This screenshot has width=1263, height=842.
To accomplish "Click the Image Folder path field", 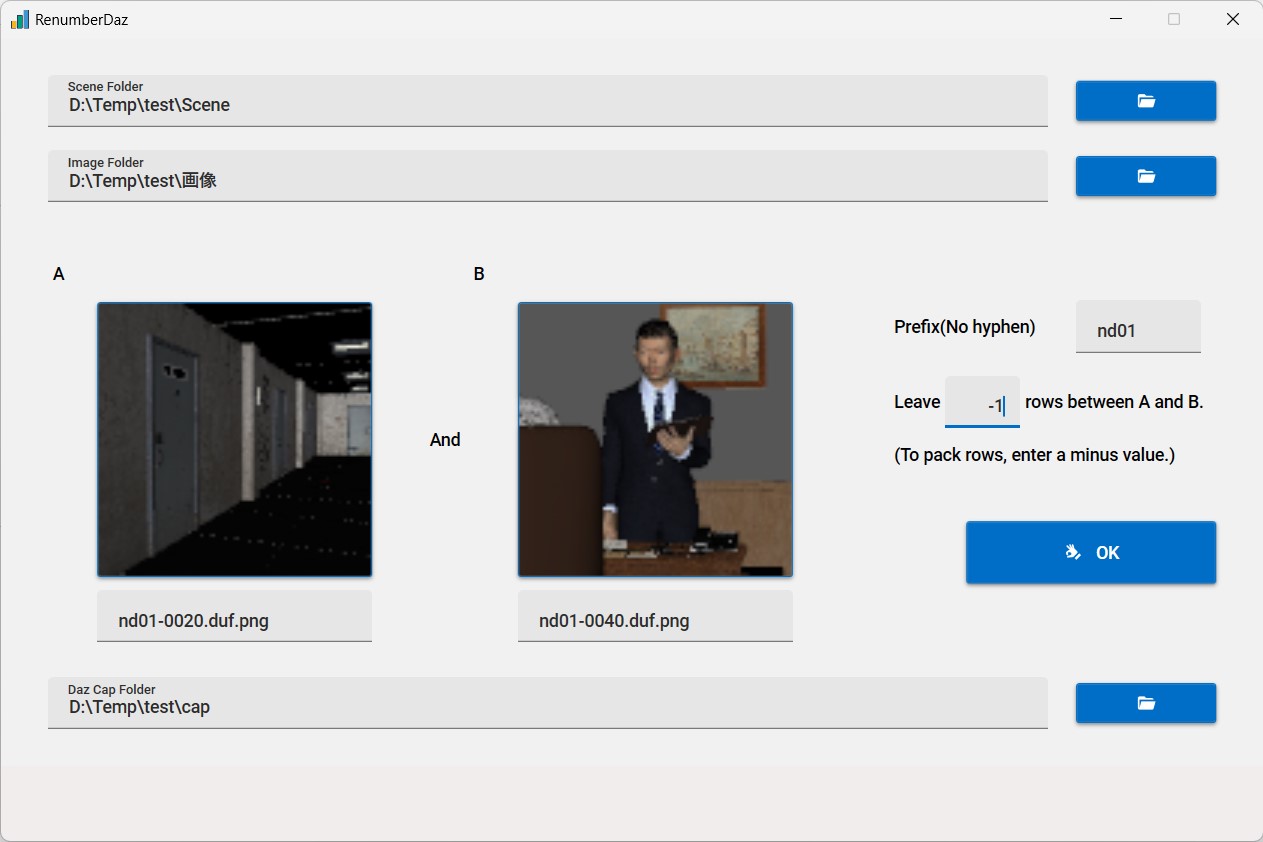I will click(x=547, y=179).
